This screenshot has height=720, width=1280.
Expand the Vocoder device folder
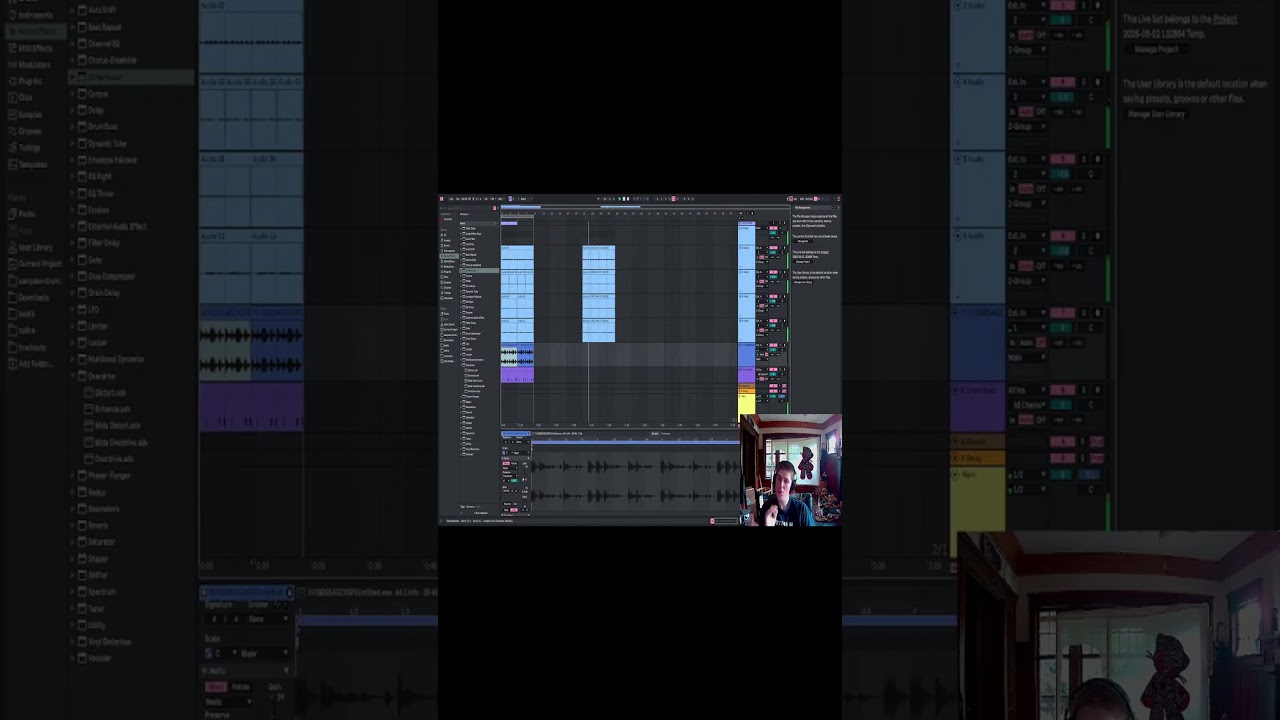pos(461,454)
